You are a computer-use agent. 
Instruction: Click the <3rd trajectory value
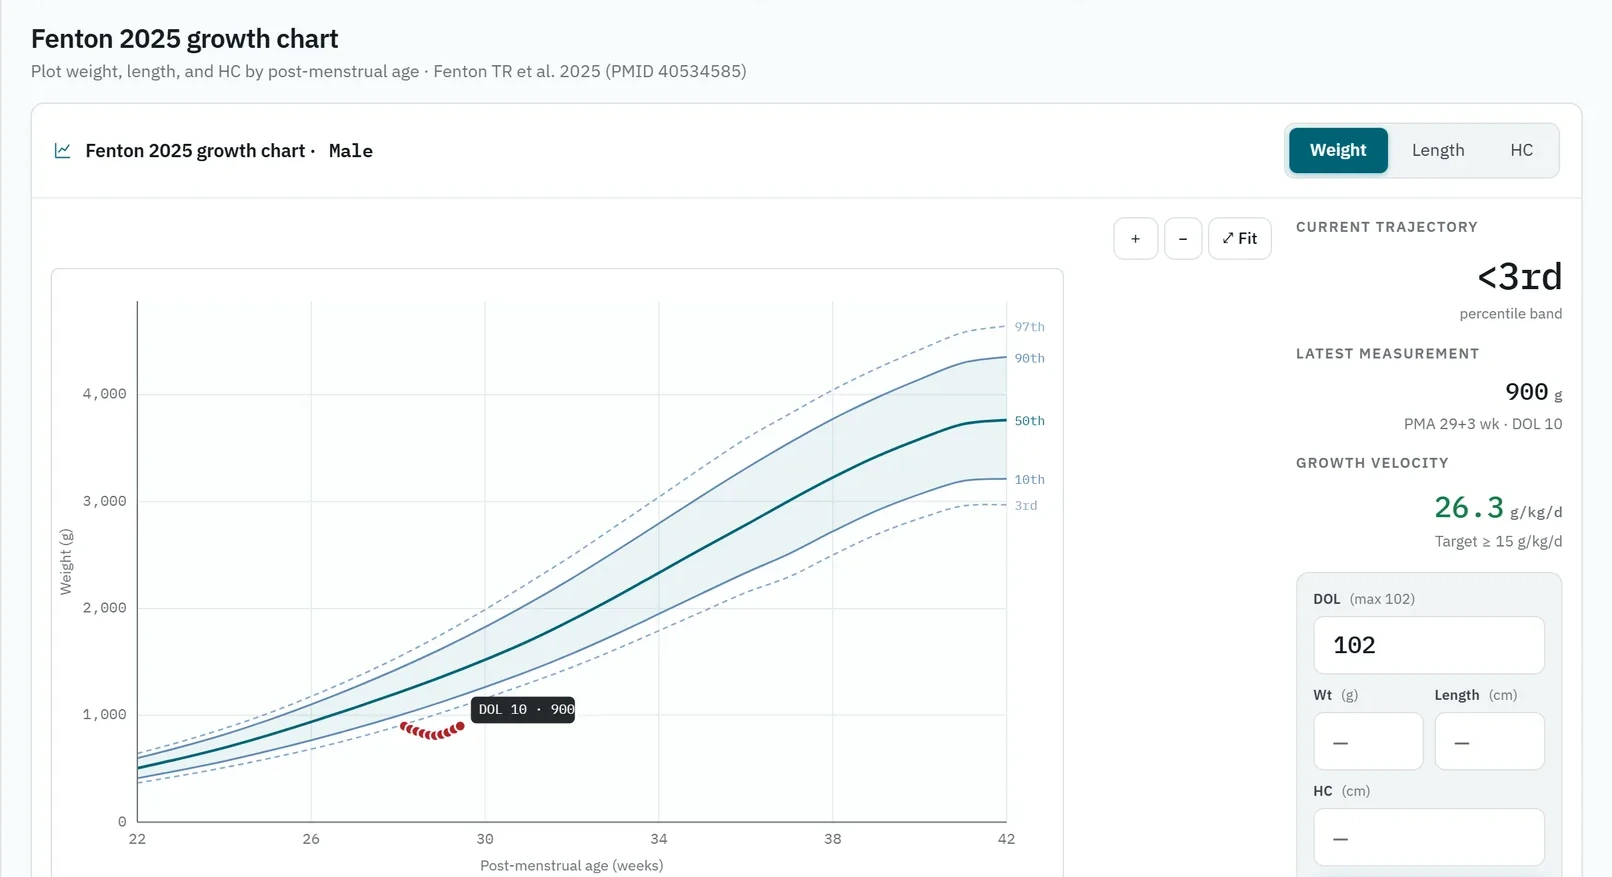pyautogui.click(x=1519, y=276)
